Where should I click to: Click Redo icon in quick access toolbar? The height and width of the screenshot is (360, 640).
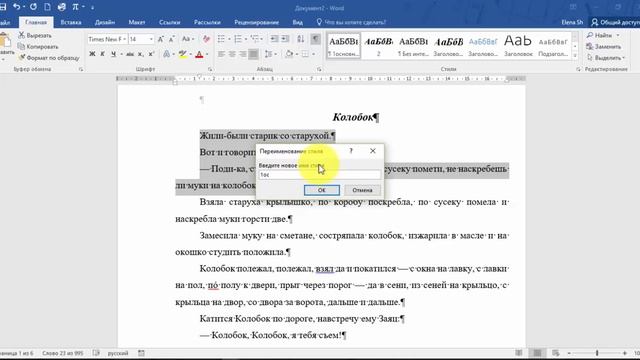33,7
